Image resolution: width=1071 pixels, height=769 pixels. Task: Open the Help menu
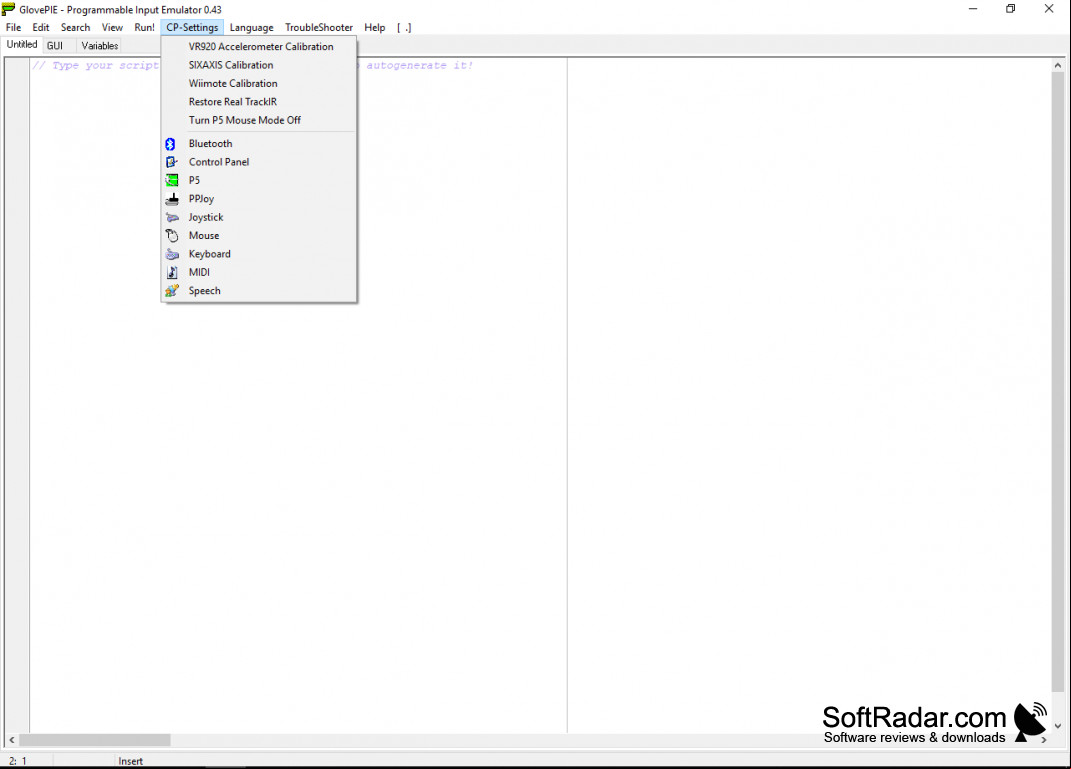(x=374, y=27)
